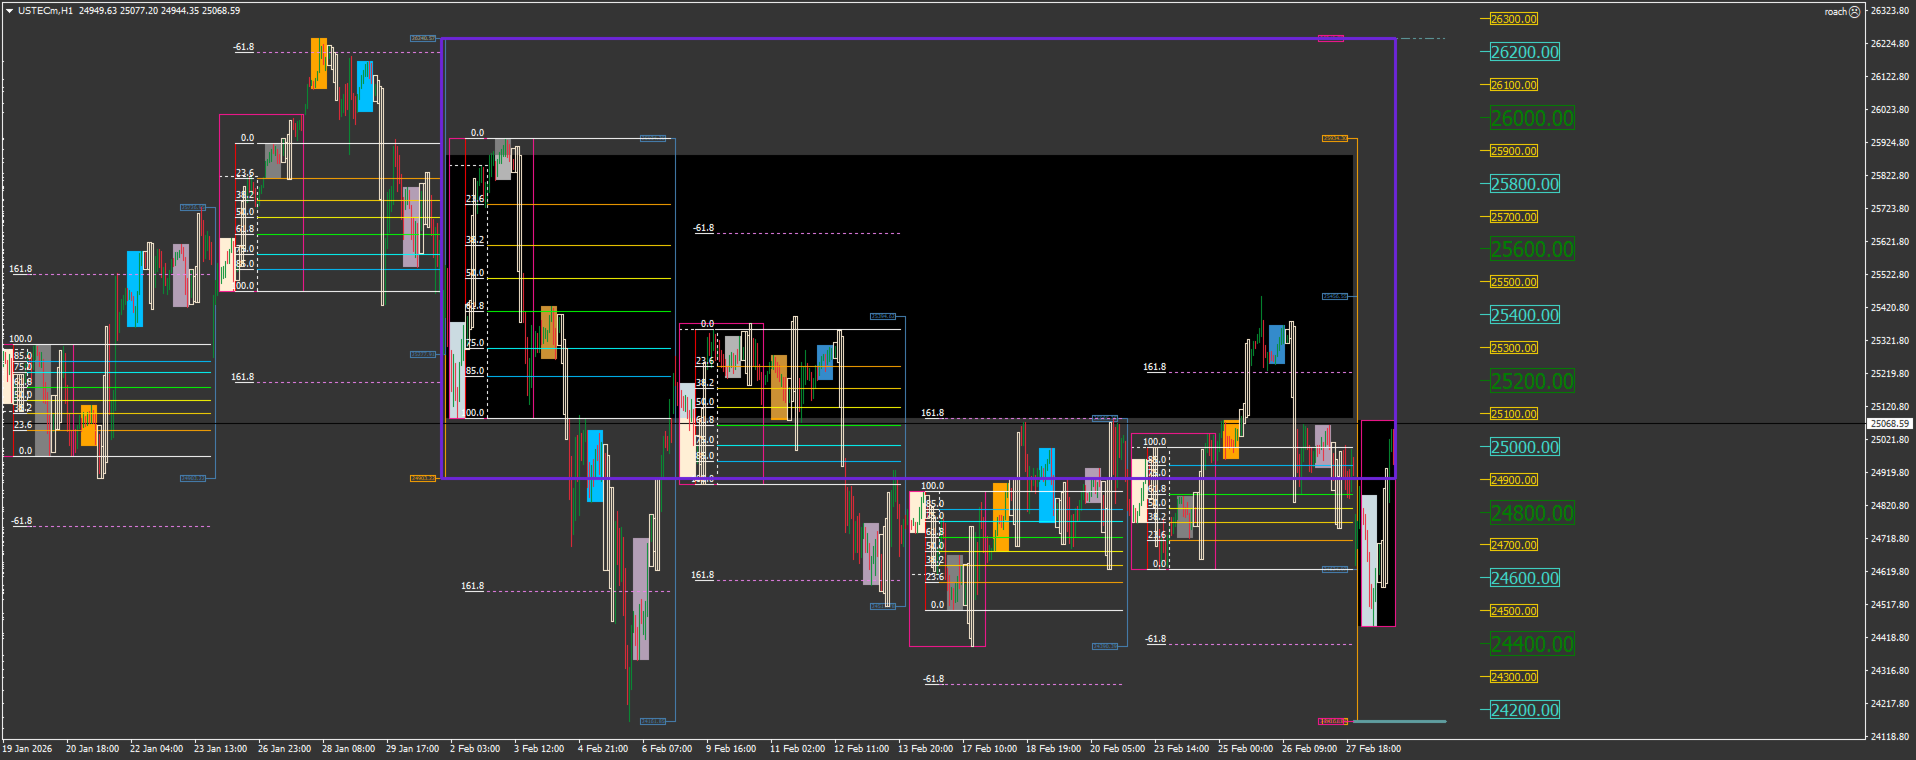This screenshot has height=760, width=1916.
Task: Select the 26200.00 cyan price level label
Action: [1524, 52]
